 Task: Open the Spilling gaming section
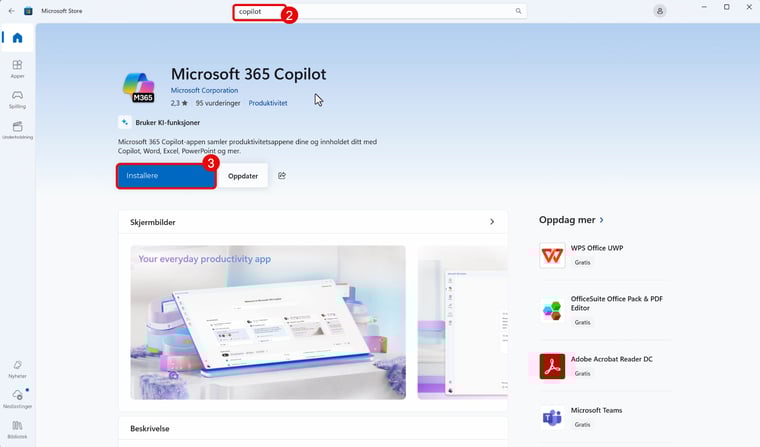17,99
